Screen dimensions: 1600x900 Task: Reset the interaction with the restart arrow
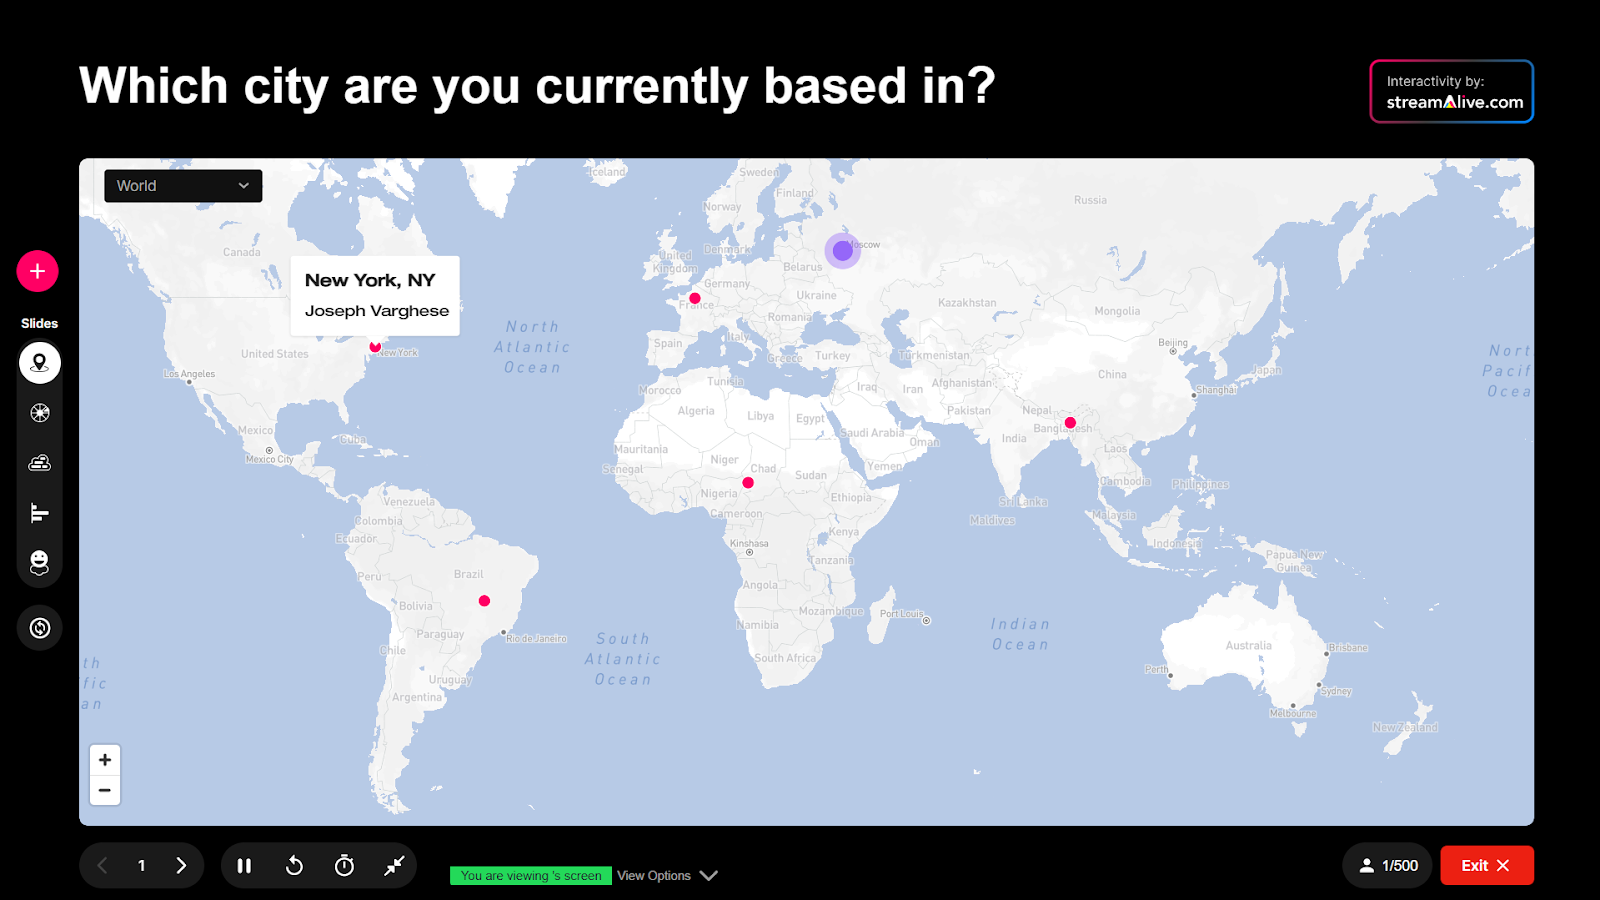click(294, 866)
